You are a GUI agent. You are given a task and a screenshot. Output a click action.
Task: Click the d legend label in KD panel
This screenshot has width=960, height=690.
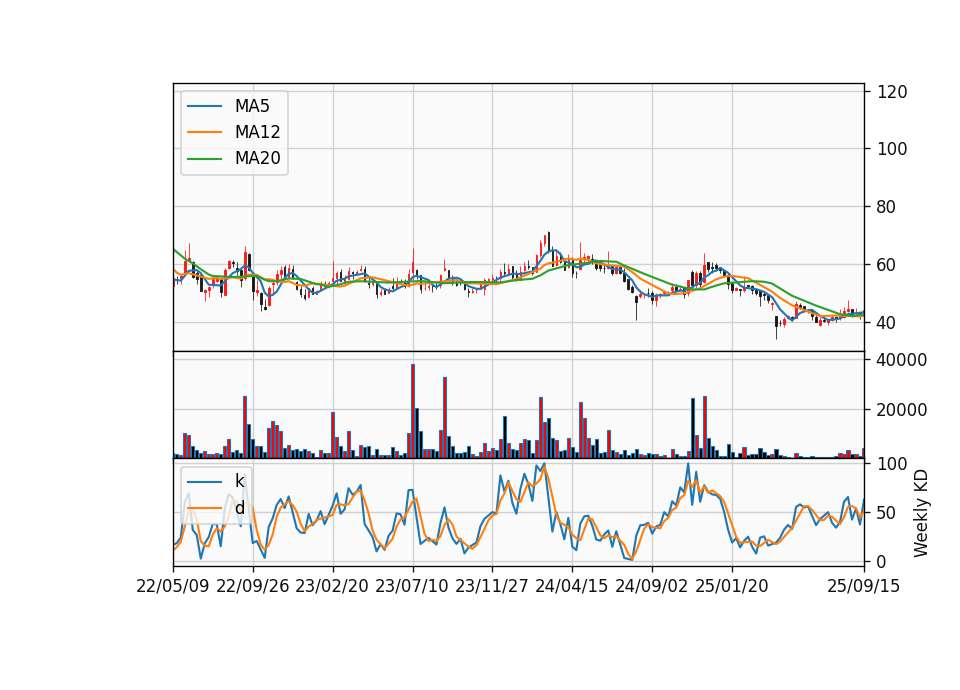pyautogui.click(x=240, y=508)
